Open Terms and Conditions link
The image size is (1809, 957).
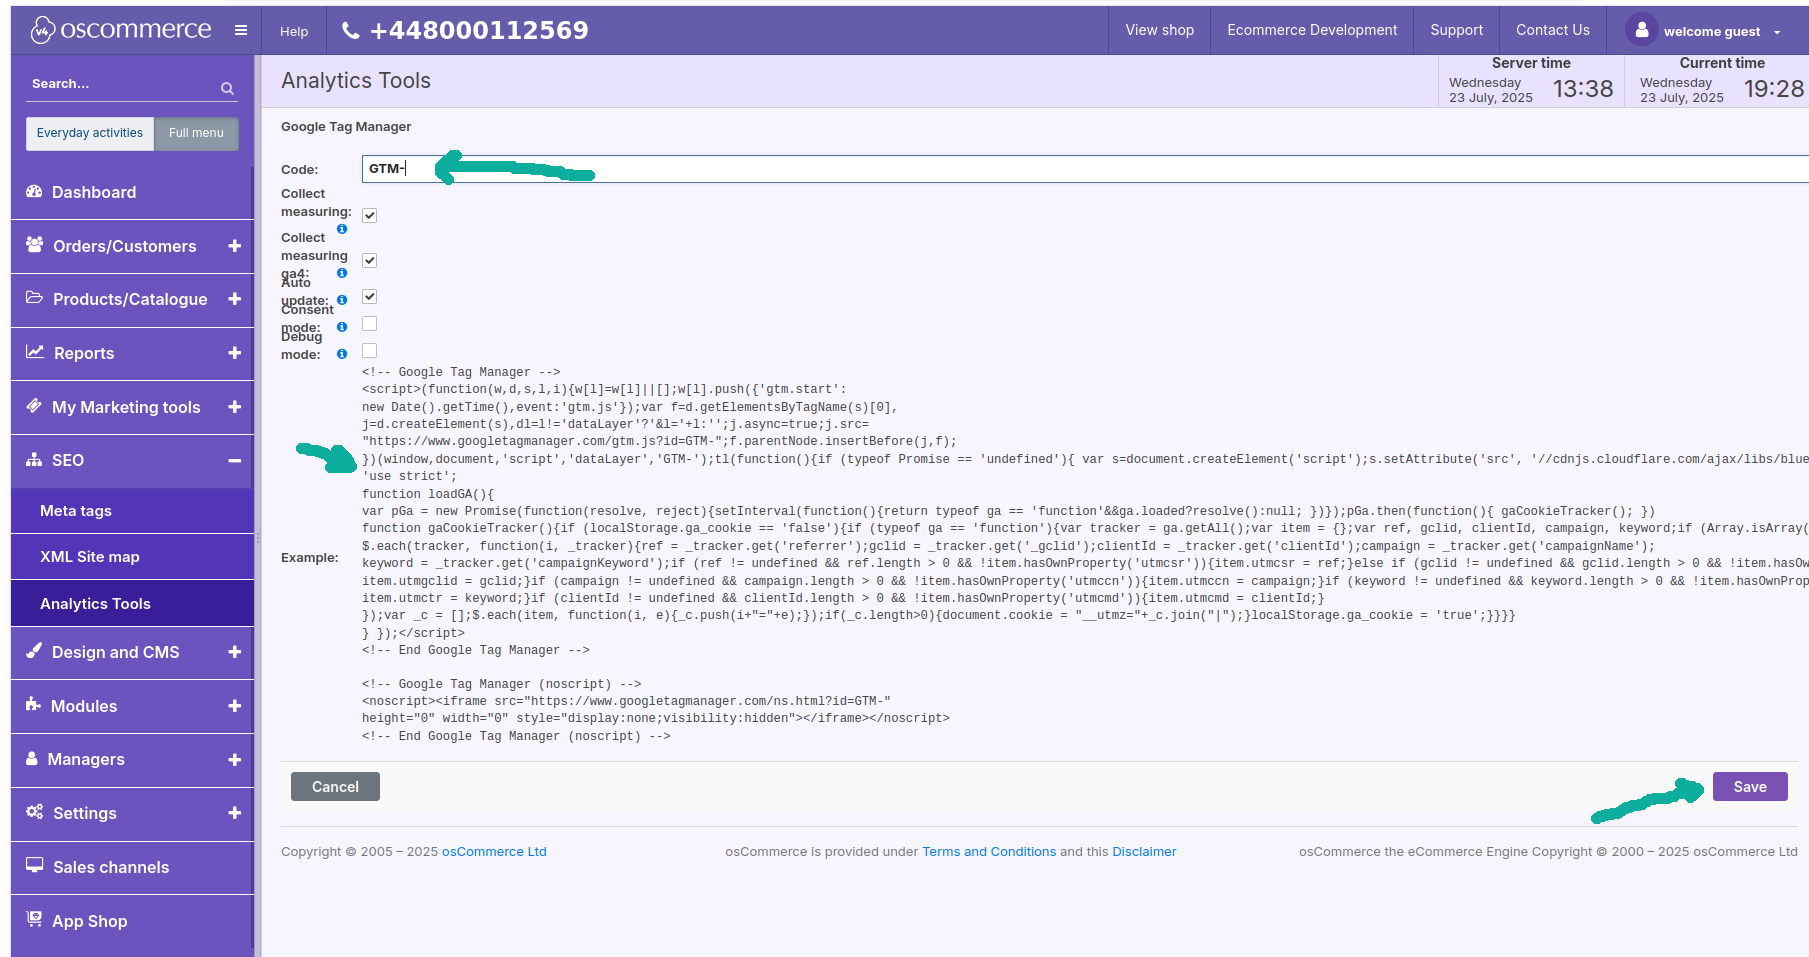(989, 852)
